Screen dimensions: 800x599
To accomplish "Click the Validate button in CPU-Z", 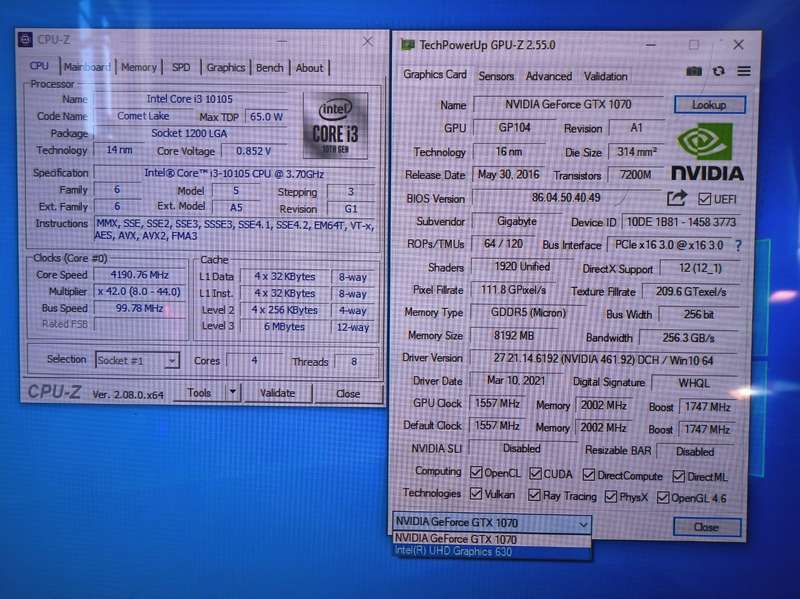I will point(278,393).
